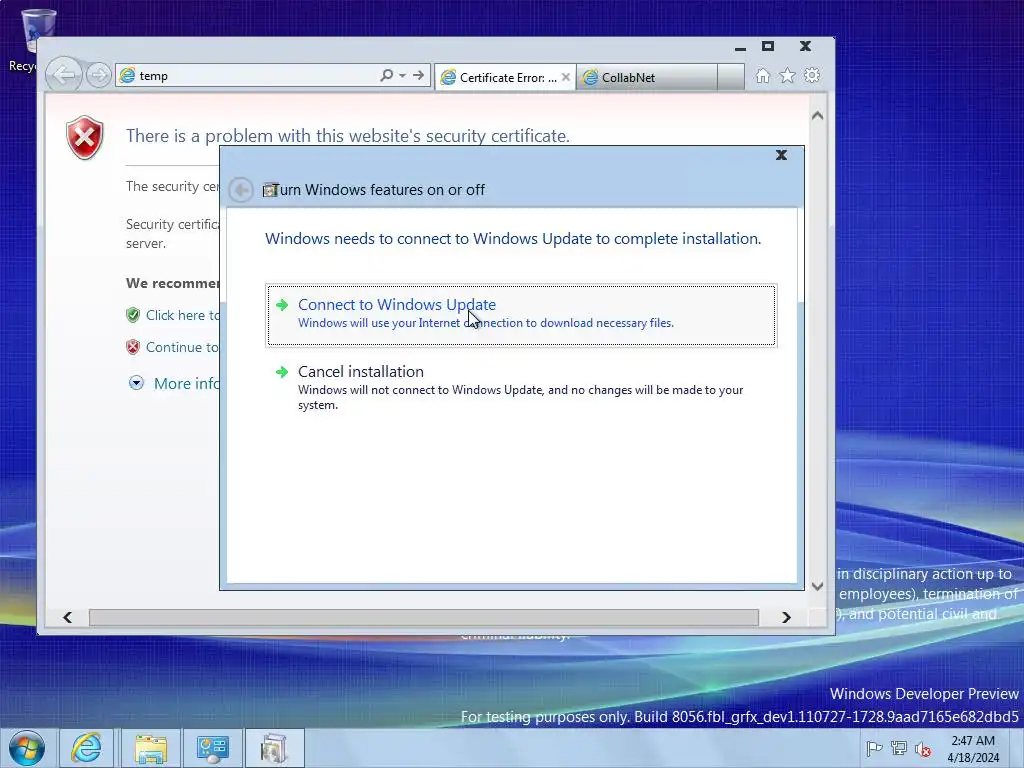
Task: Click green arrow beside Connect to Windows Update
Action: coord(281,305)
